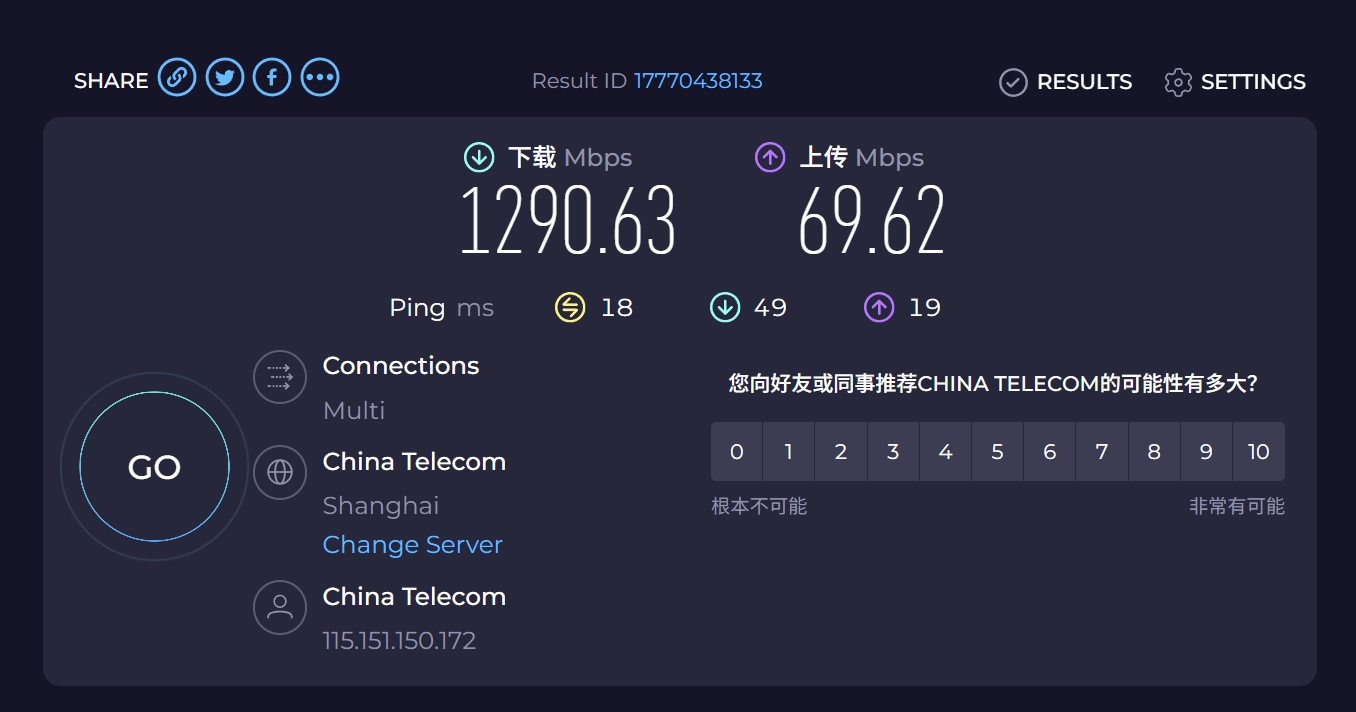Click the download arrow icon
The image size is (1356, 712).
click(x=479, y=157)
